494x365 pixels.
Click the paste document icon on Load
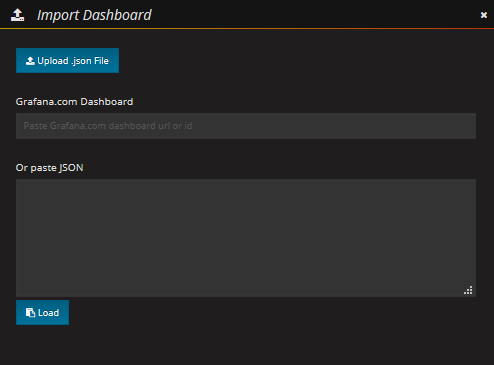(x=30, y=313)
